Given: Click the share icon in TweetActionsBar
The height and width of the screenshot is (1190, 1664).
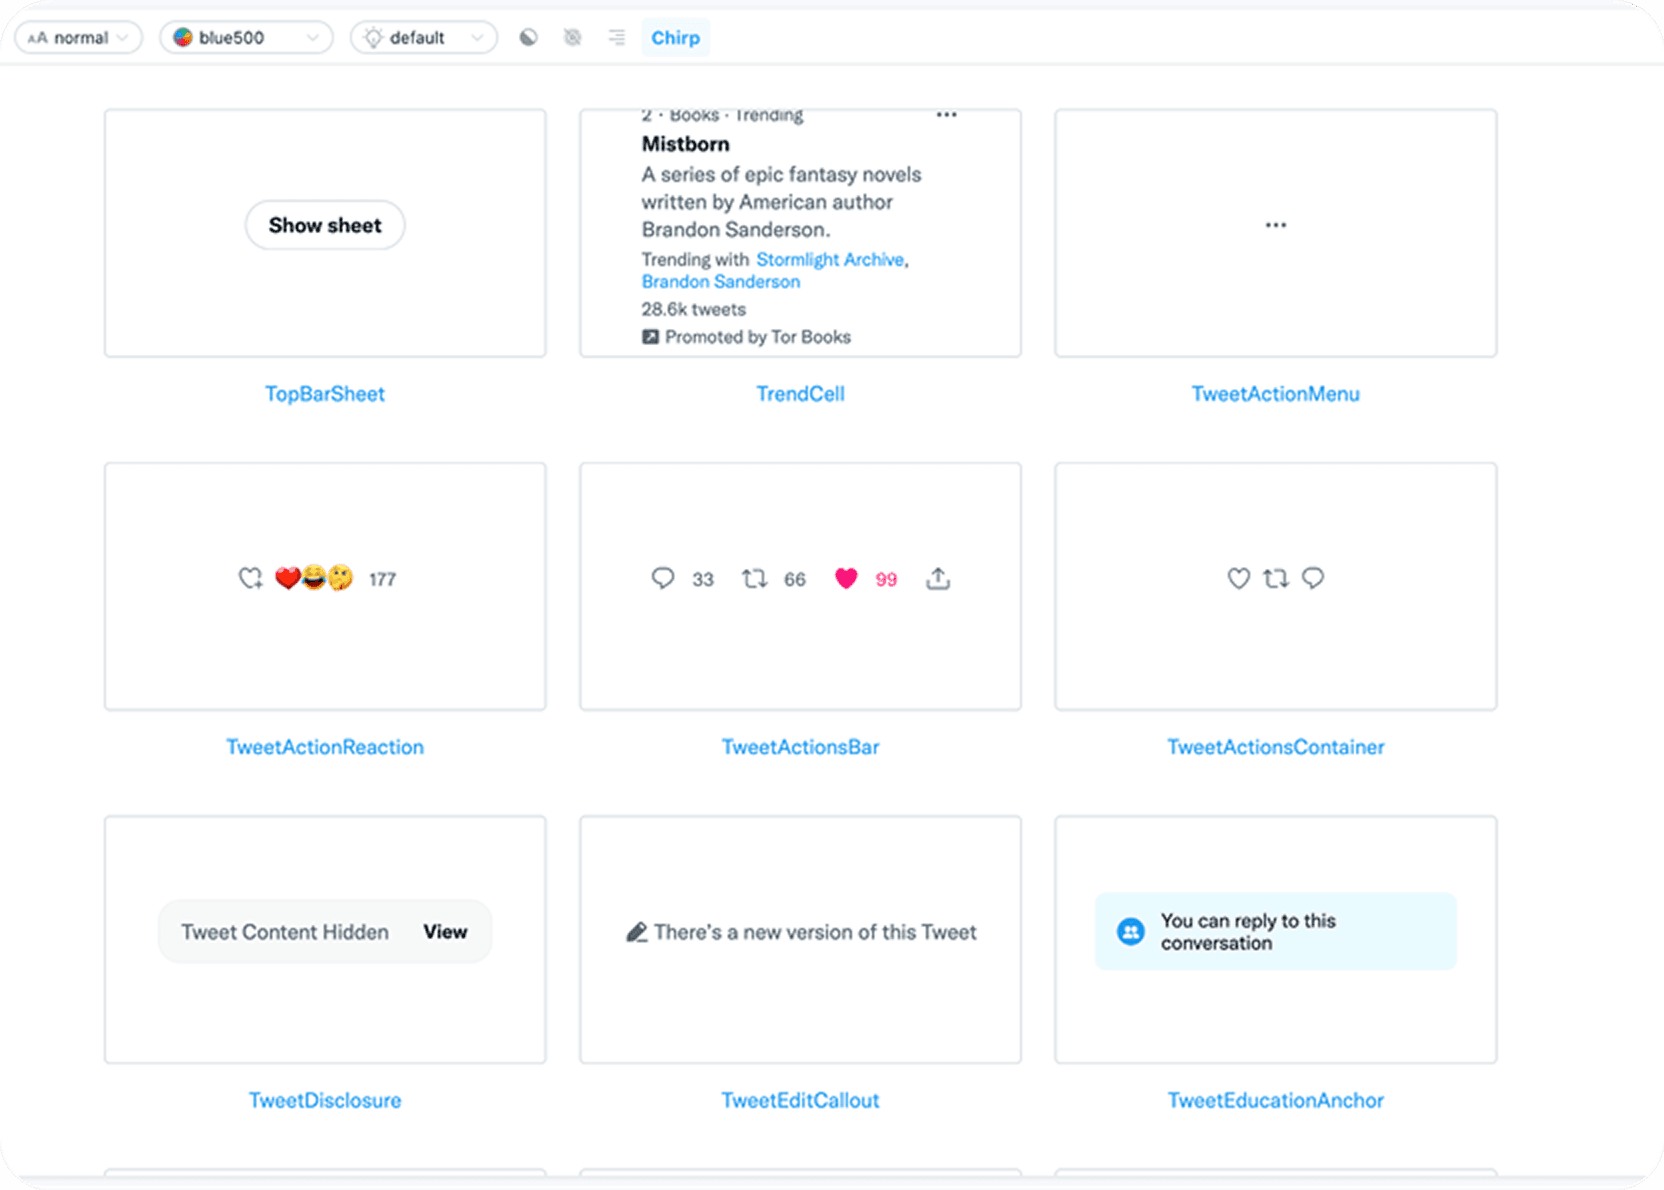Looking at the screenshot, I should click(938, 578).
